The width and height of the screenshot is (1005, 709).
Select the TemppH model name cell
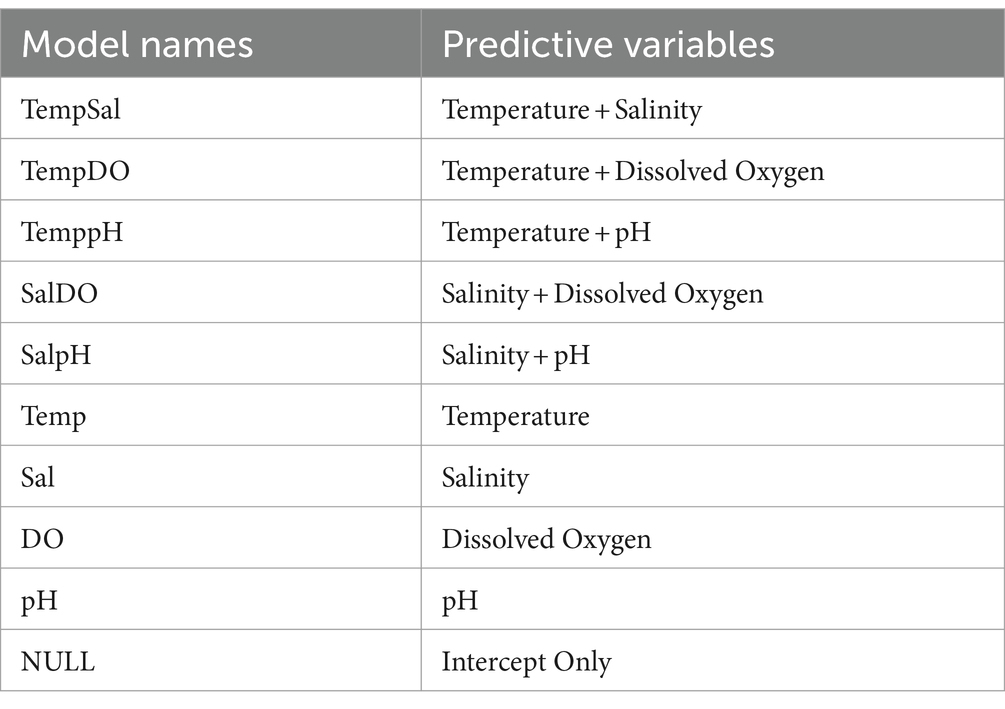211,231
